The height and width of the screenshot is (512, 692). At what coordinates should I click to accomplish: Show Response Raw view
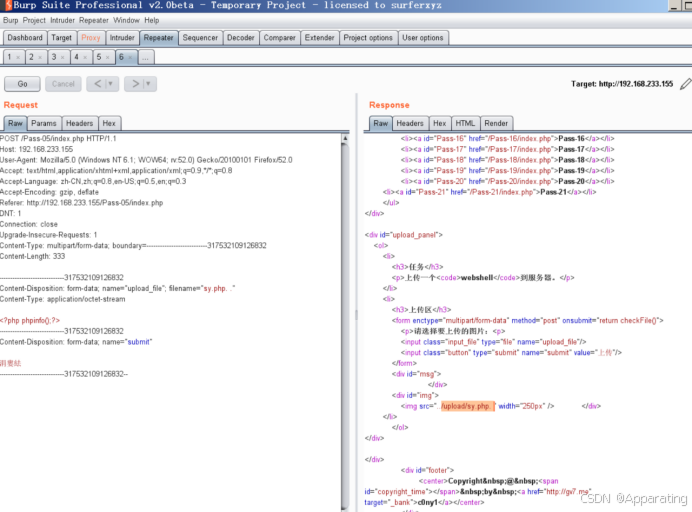[380, 124]
